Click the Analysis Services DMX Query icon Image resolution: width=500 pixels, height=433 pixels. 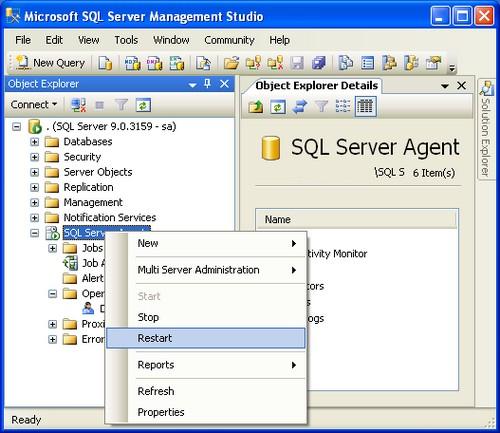154,63
